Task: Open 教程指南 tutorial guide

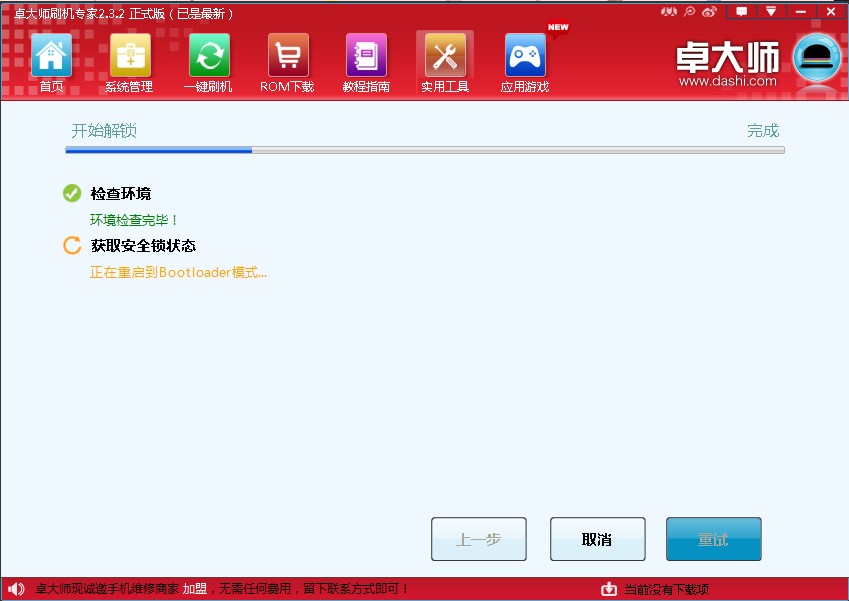Action: point(367,56)
